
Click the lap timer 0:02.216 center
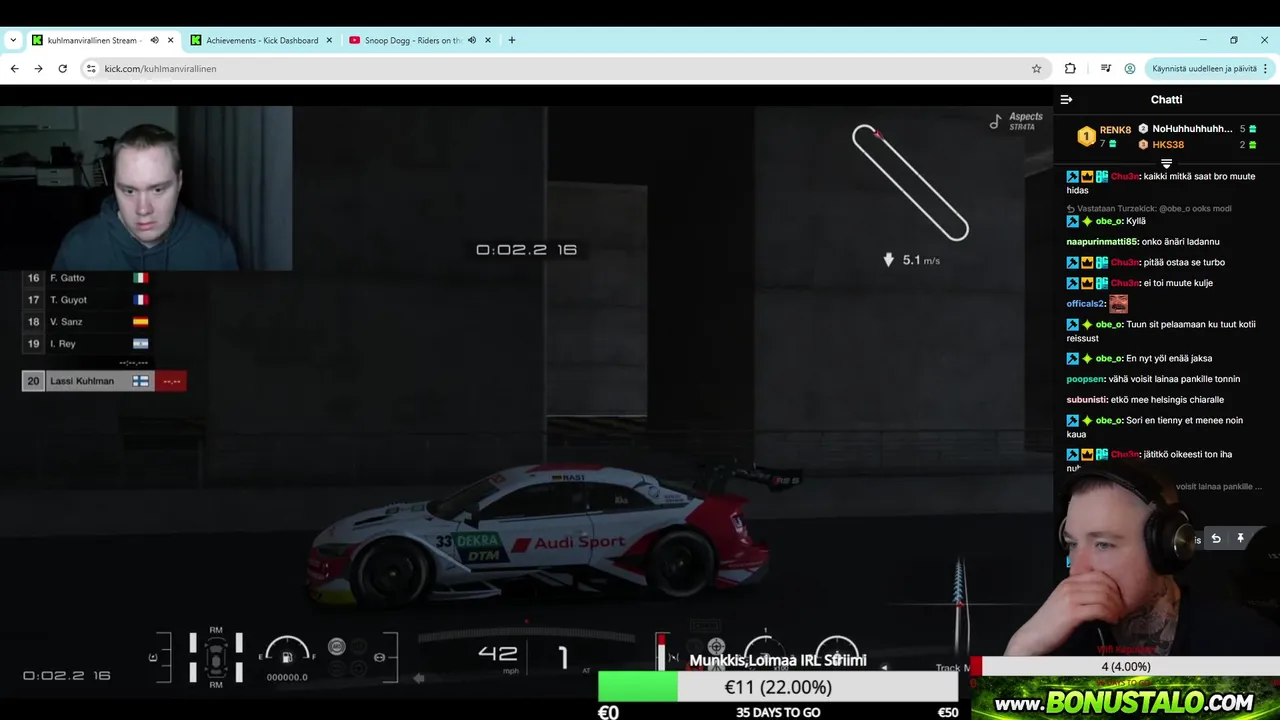(x=526, y=250)
